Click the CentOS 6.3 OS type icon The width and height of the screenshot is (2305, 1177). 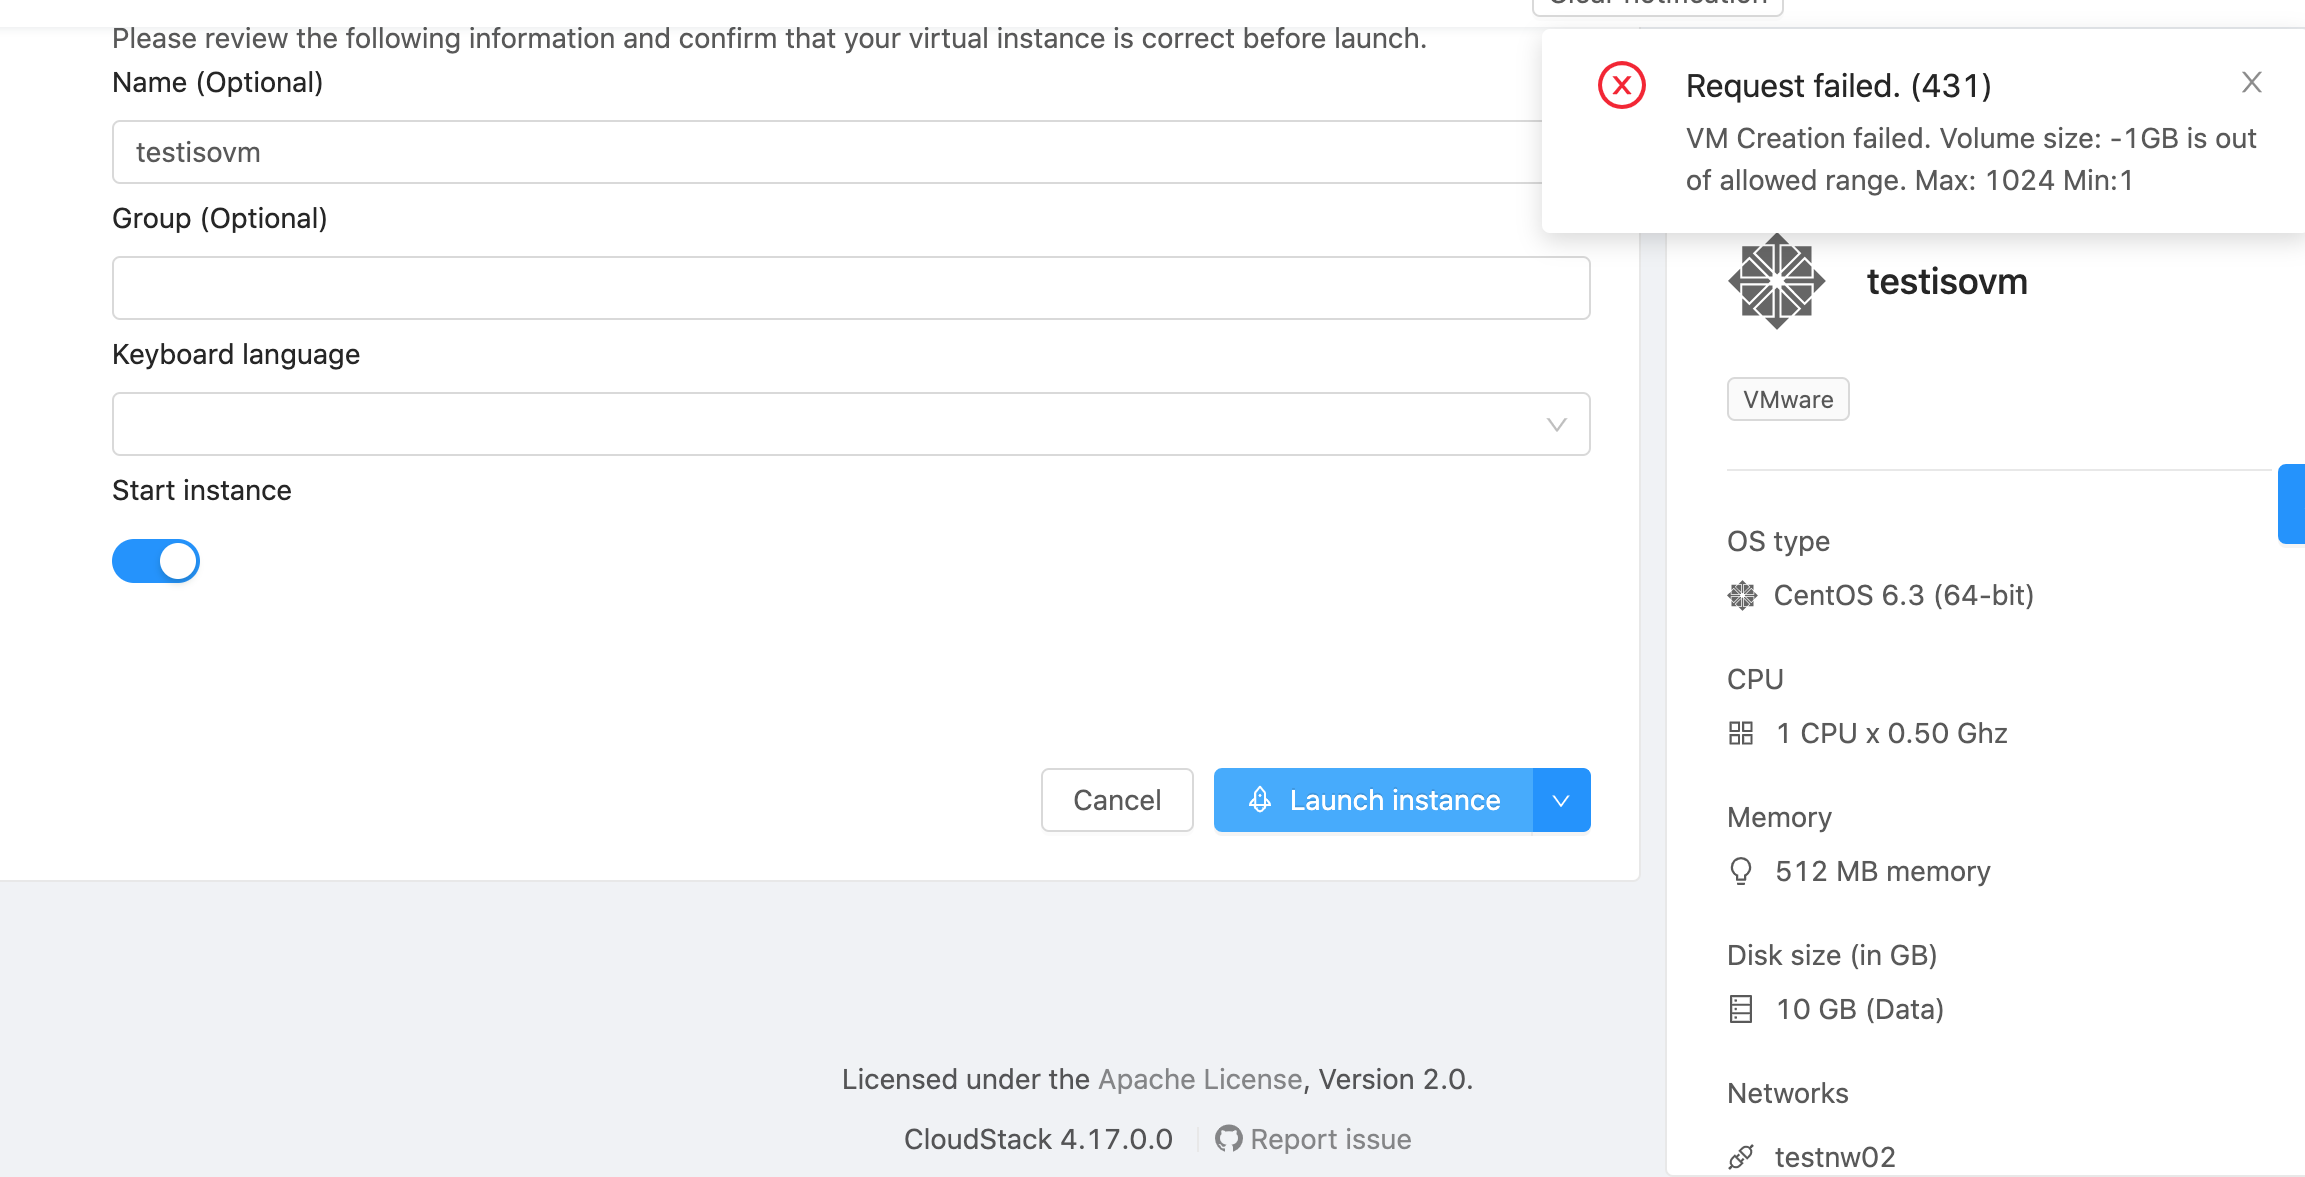point(1742,595)
